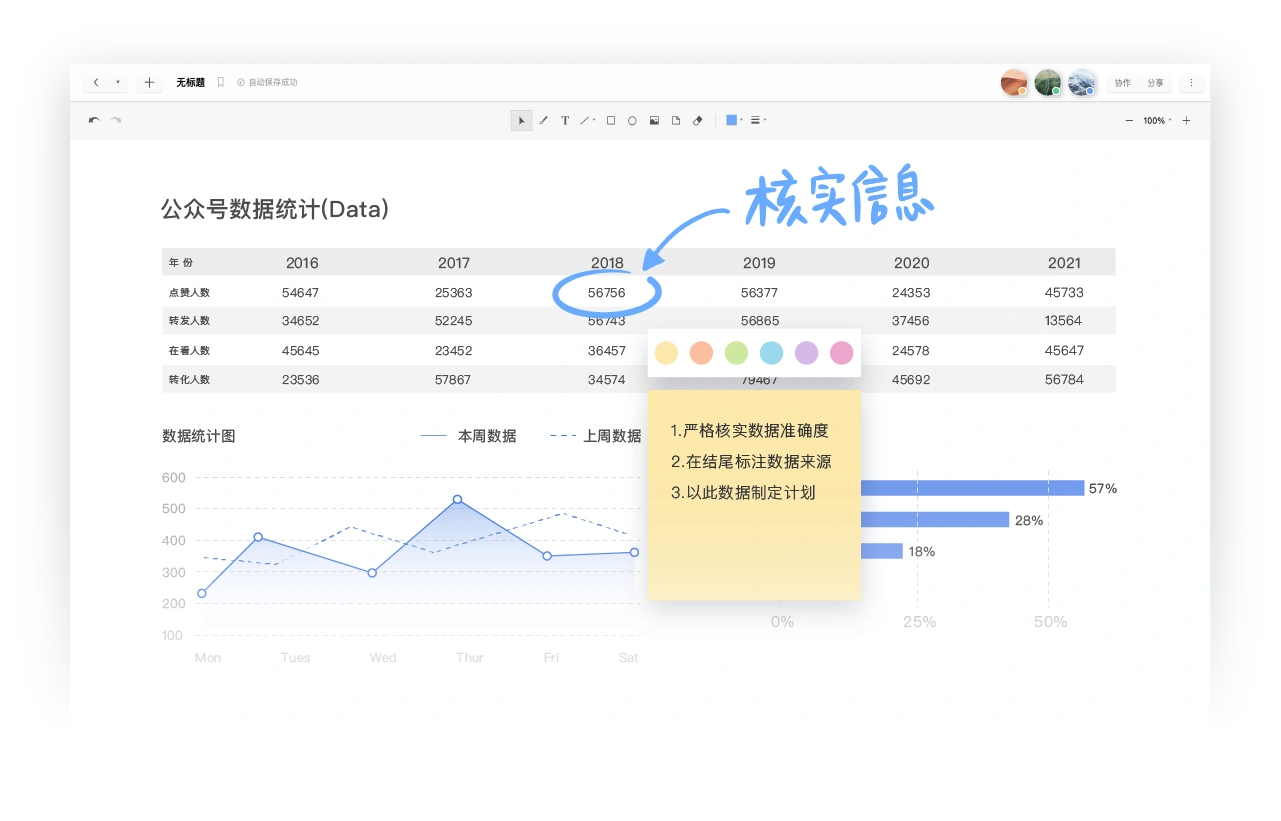This screenshot has height=821, width=1281.
Task: Bookmark the document with the flag icon
Action: pos(221,83)
